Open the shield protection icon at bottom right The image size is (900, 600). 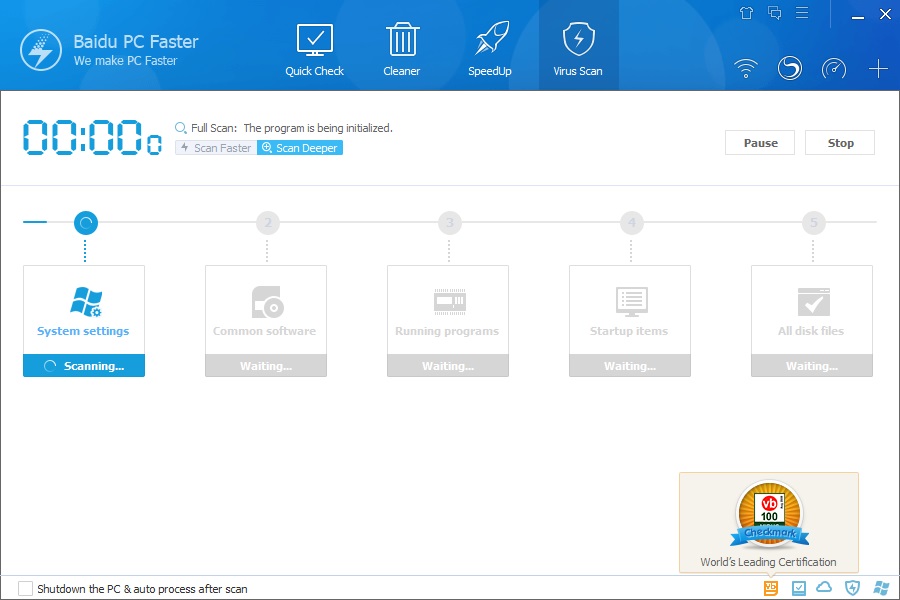point(851,587)
